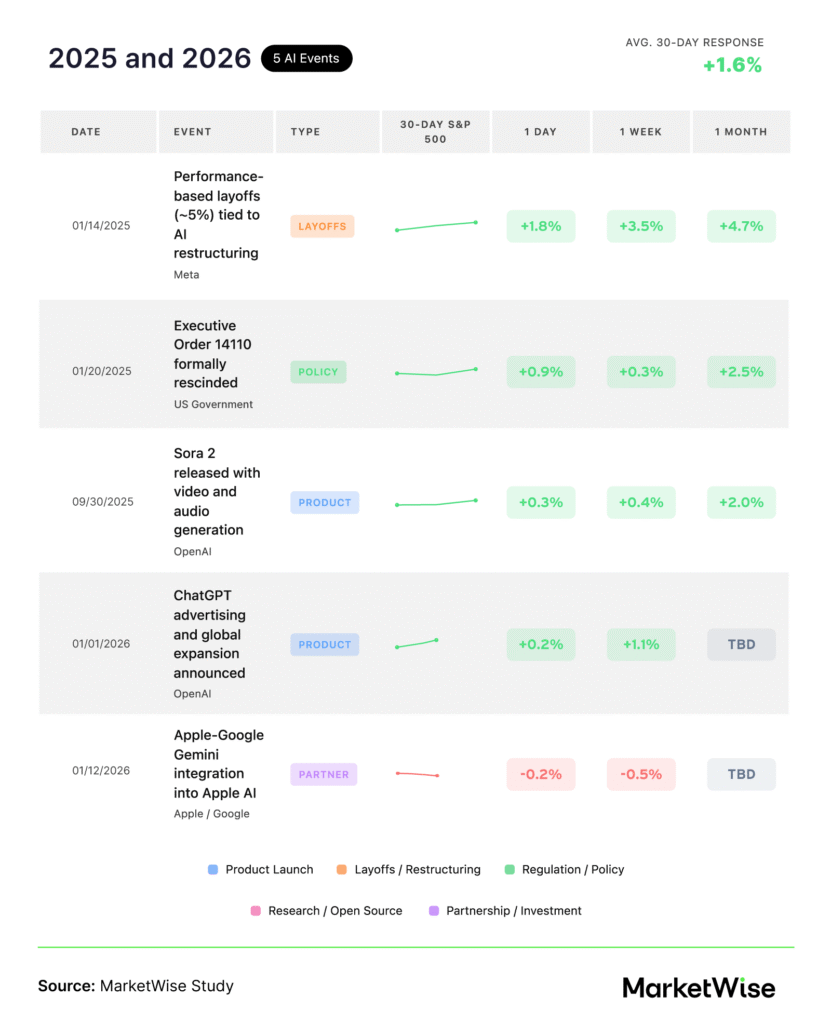Click the PRODUCT tag in Sora 2 row
Viewport: 831px width, 1024px height.
(x=324, y=502)
